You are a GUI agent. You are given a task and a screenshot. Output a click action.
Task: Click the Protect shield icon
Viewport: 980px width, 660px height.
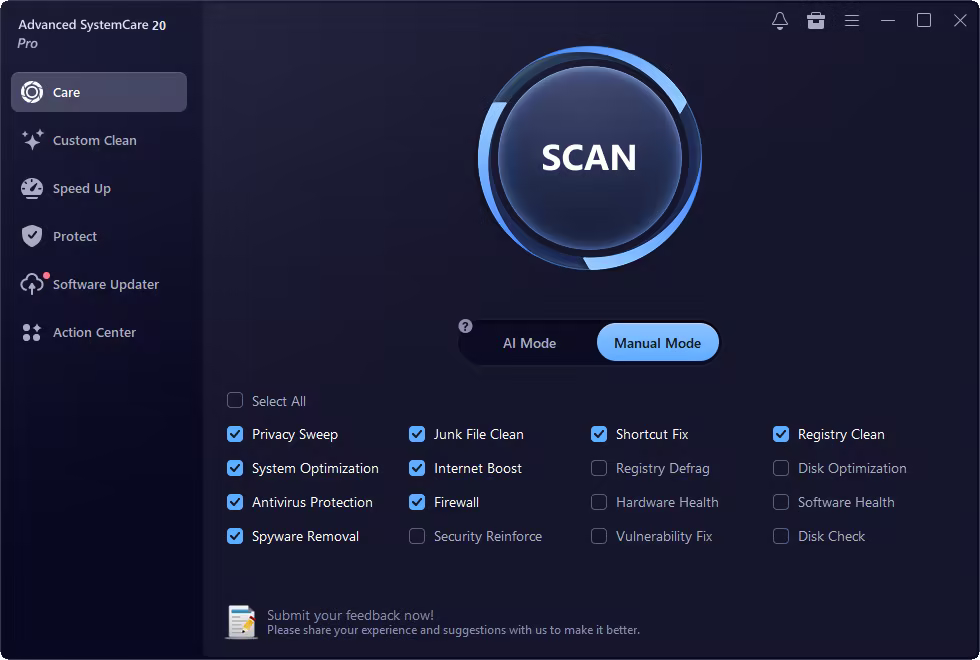point(32,236)
